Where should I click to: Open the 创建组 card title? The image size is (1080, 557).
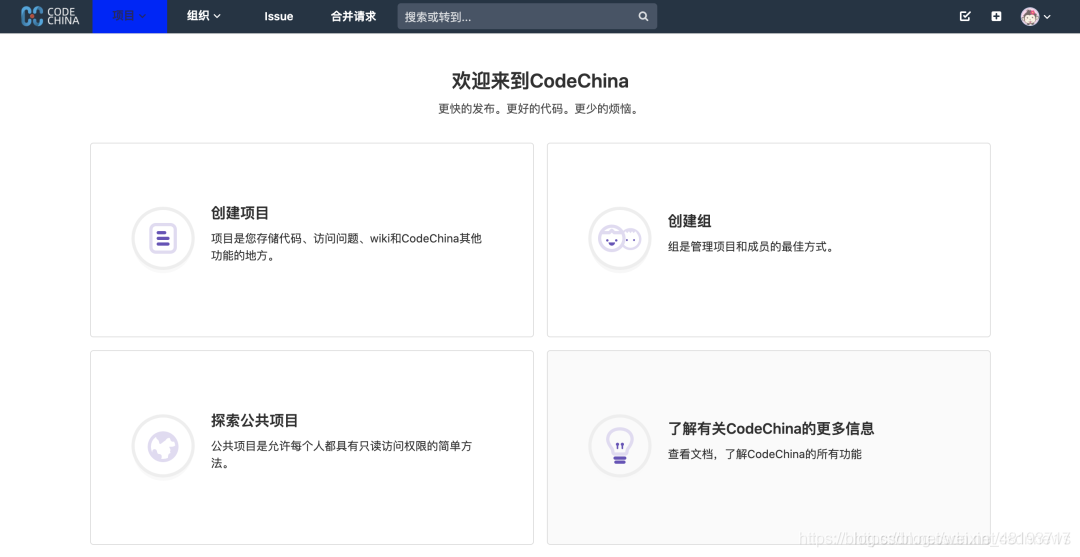point(689,221)
